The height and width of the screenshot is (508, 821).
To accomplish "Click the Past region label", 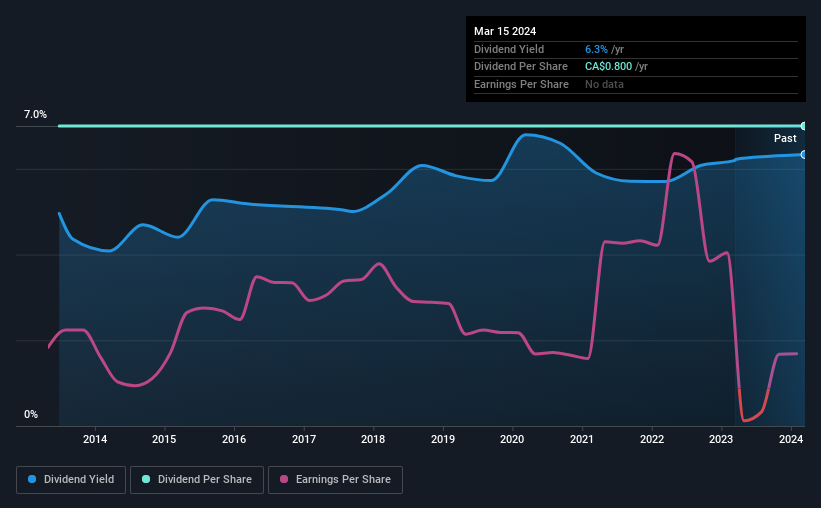I will tap(785, 138).
